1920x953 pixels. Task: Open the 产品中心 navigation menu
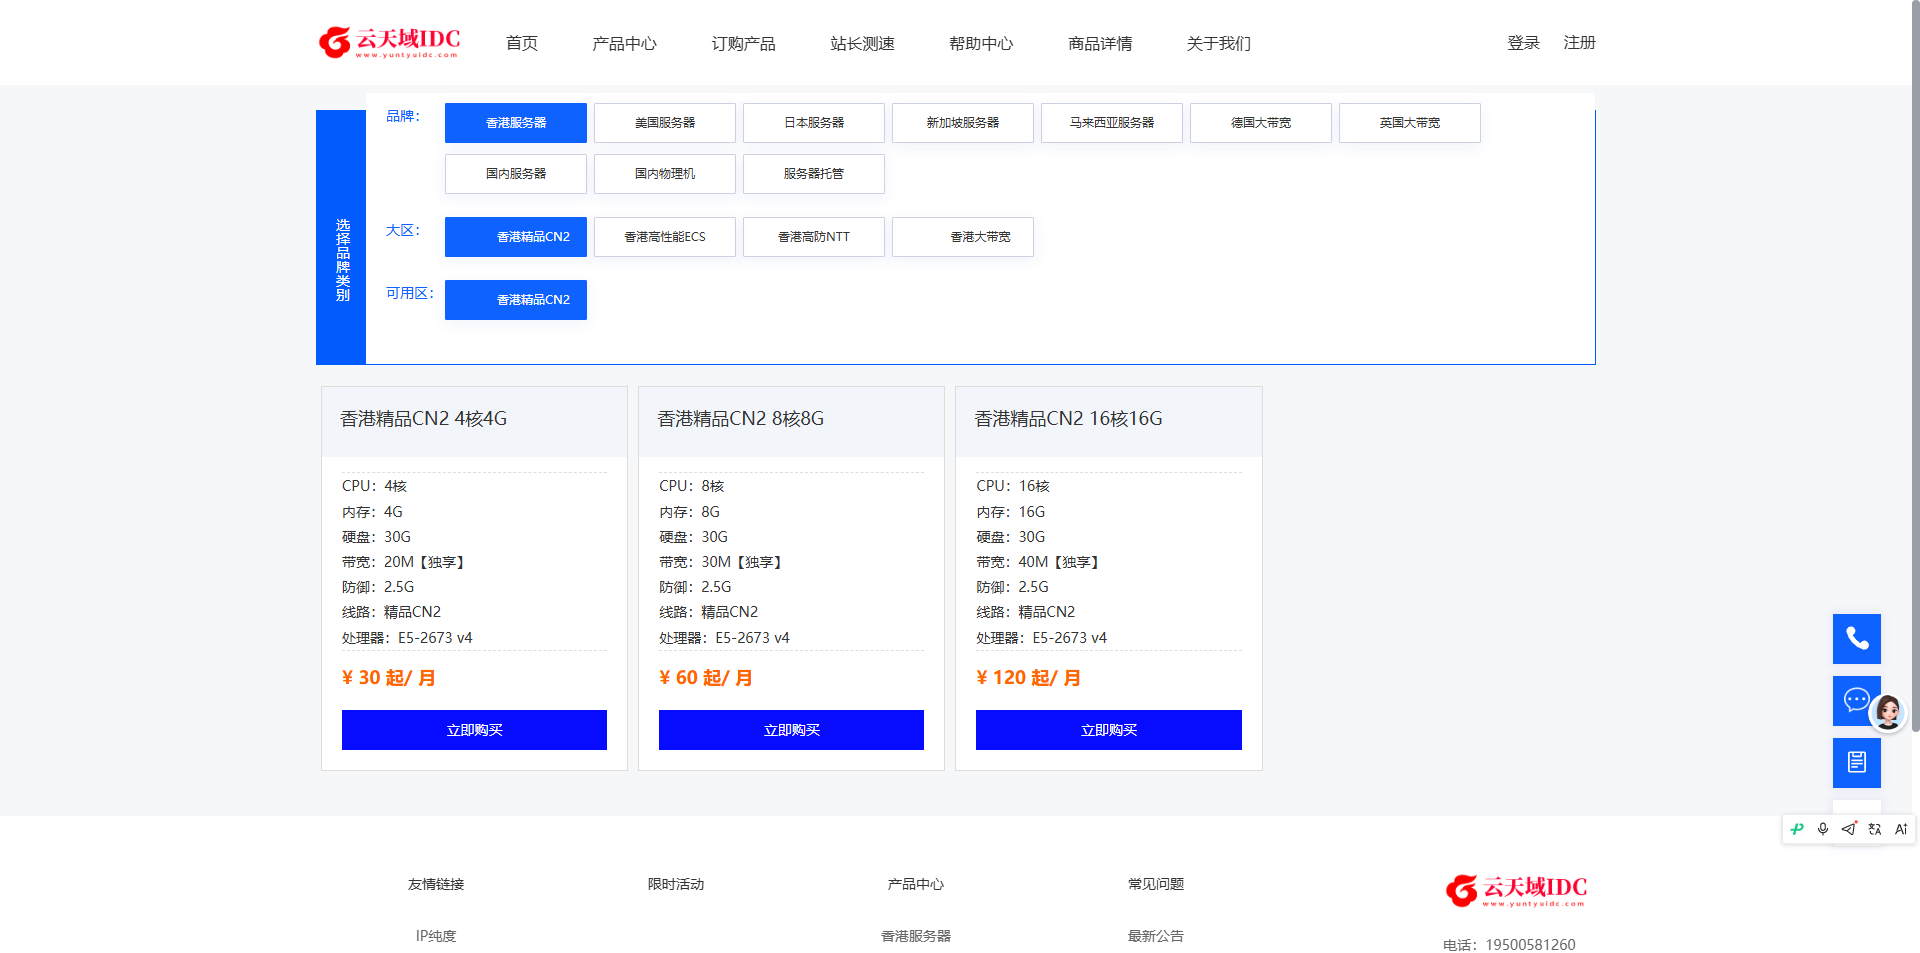point(624,43)
